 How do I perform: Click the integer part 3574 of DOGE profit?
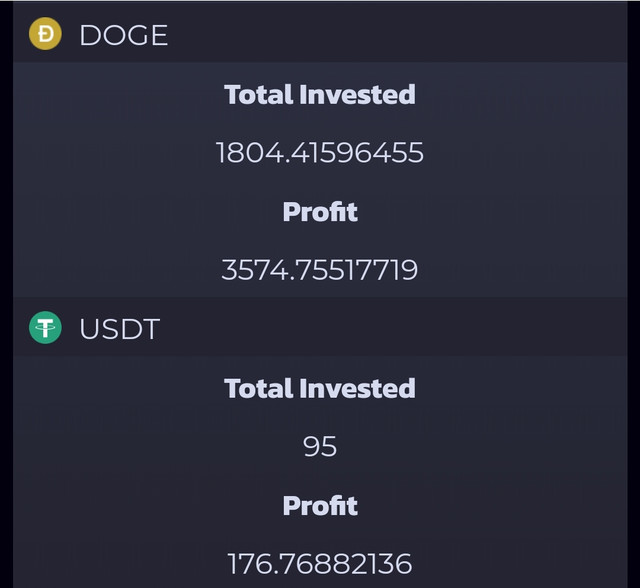pyautogui.click(x=253, y=270)
